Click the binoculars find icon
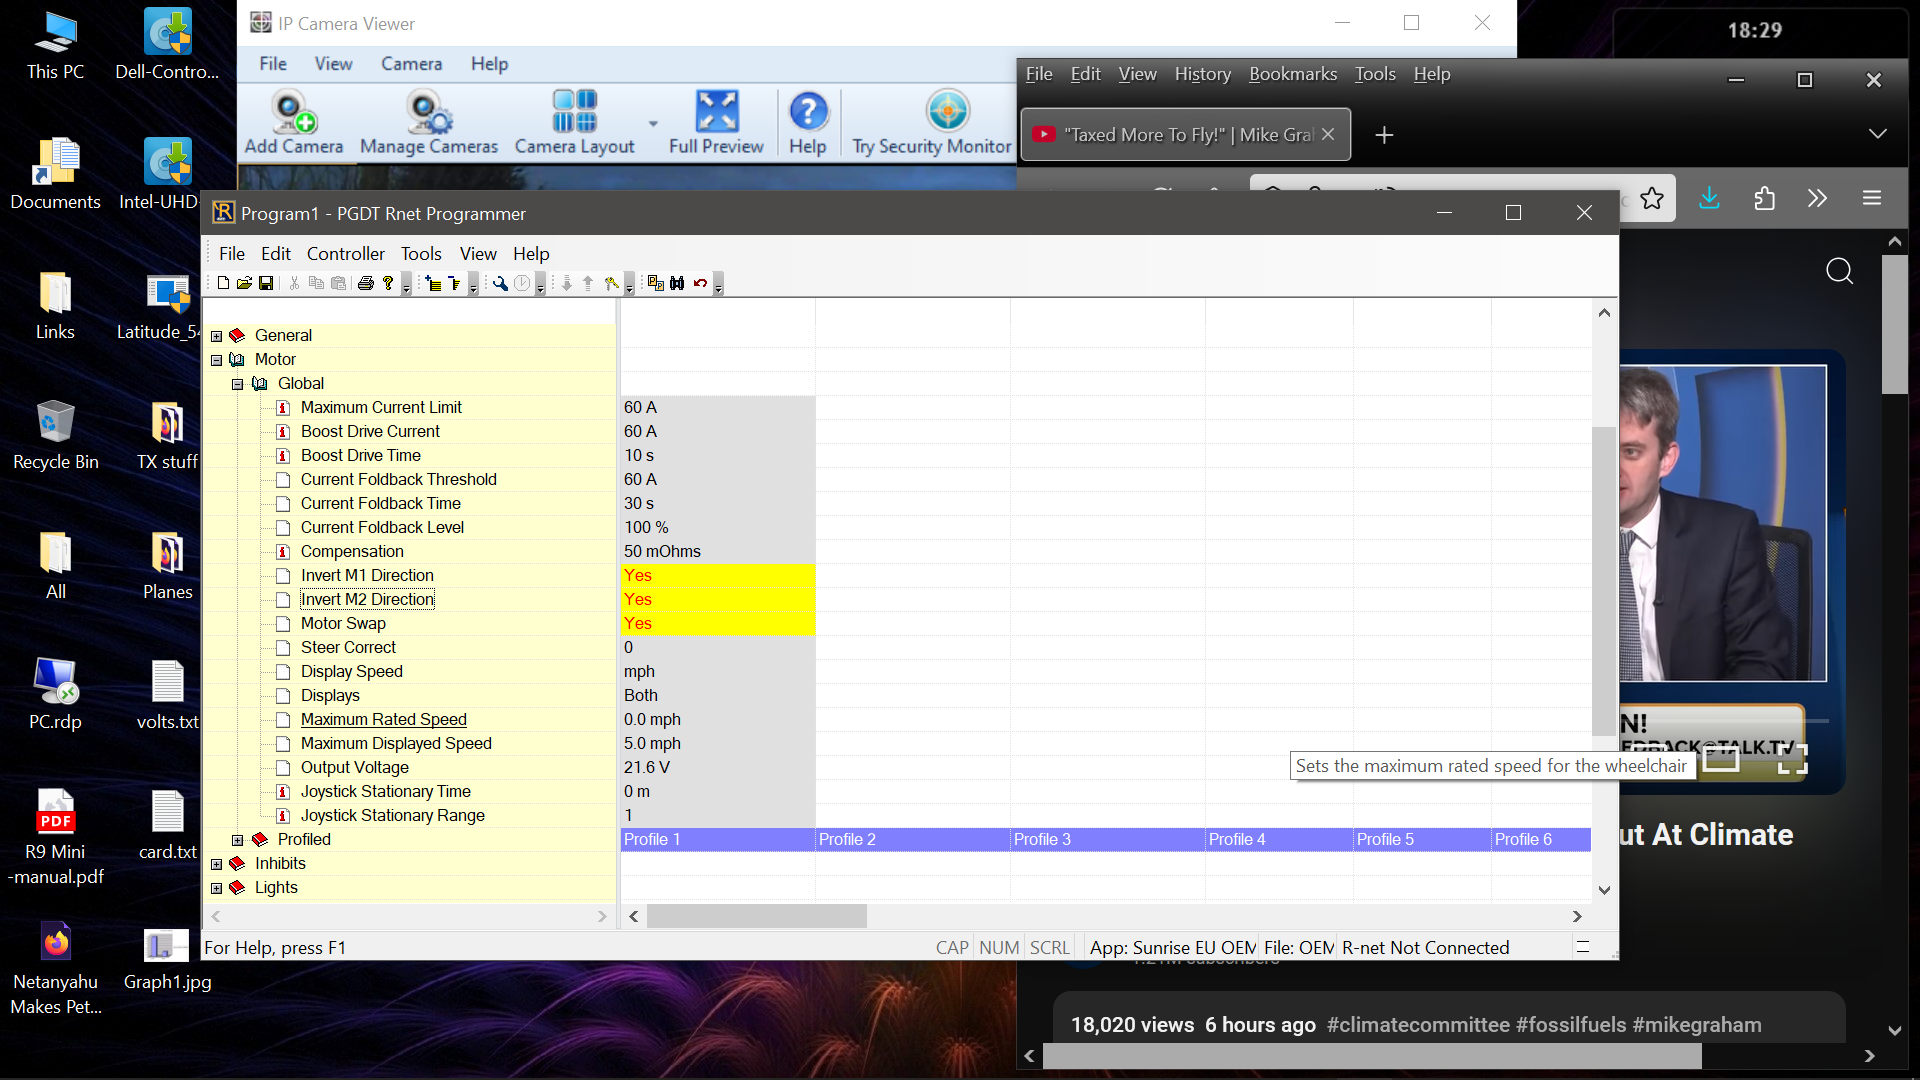The image size is (1920, 1080). coord(677,283)
